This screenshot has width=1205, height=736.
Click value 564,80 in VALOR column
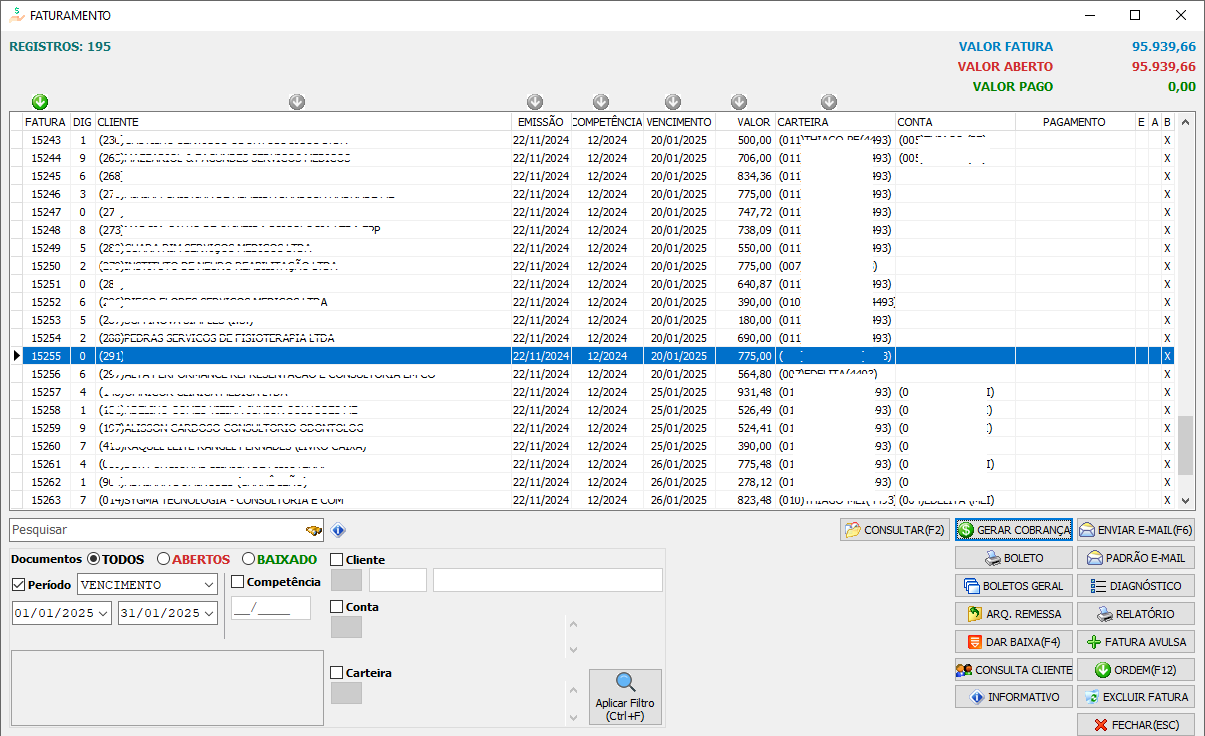click(x=752, y=374)
